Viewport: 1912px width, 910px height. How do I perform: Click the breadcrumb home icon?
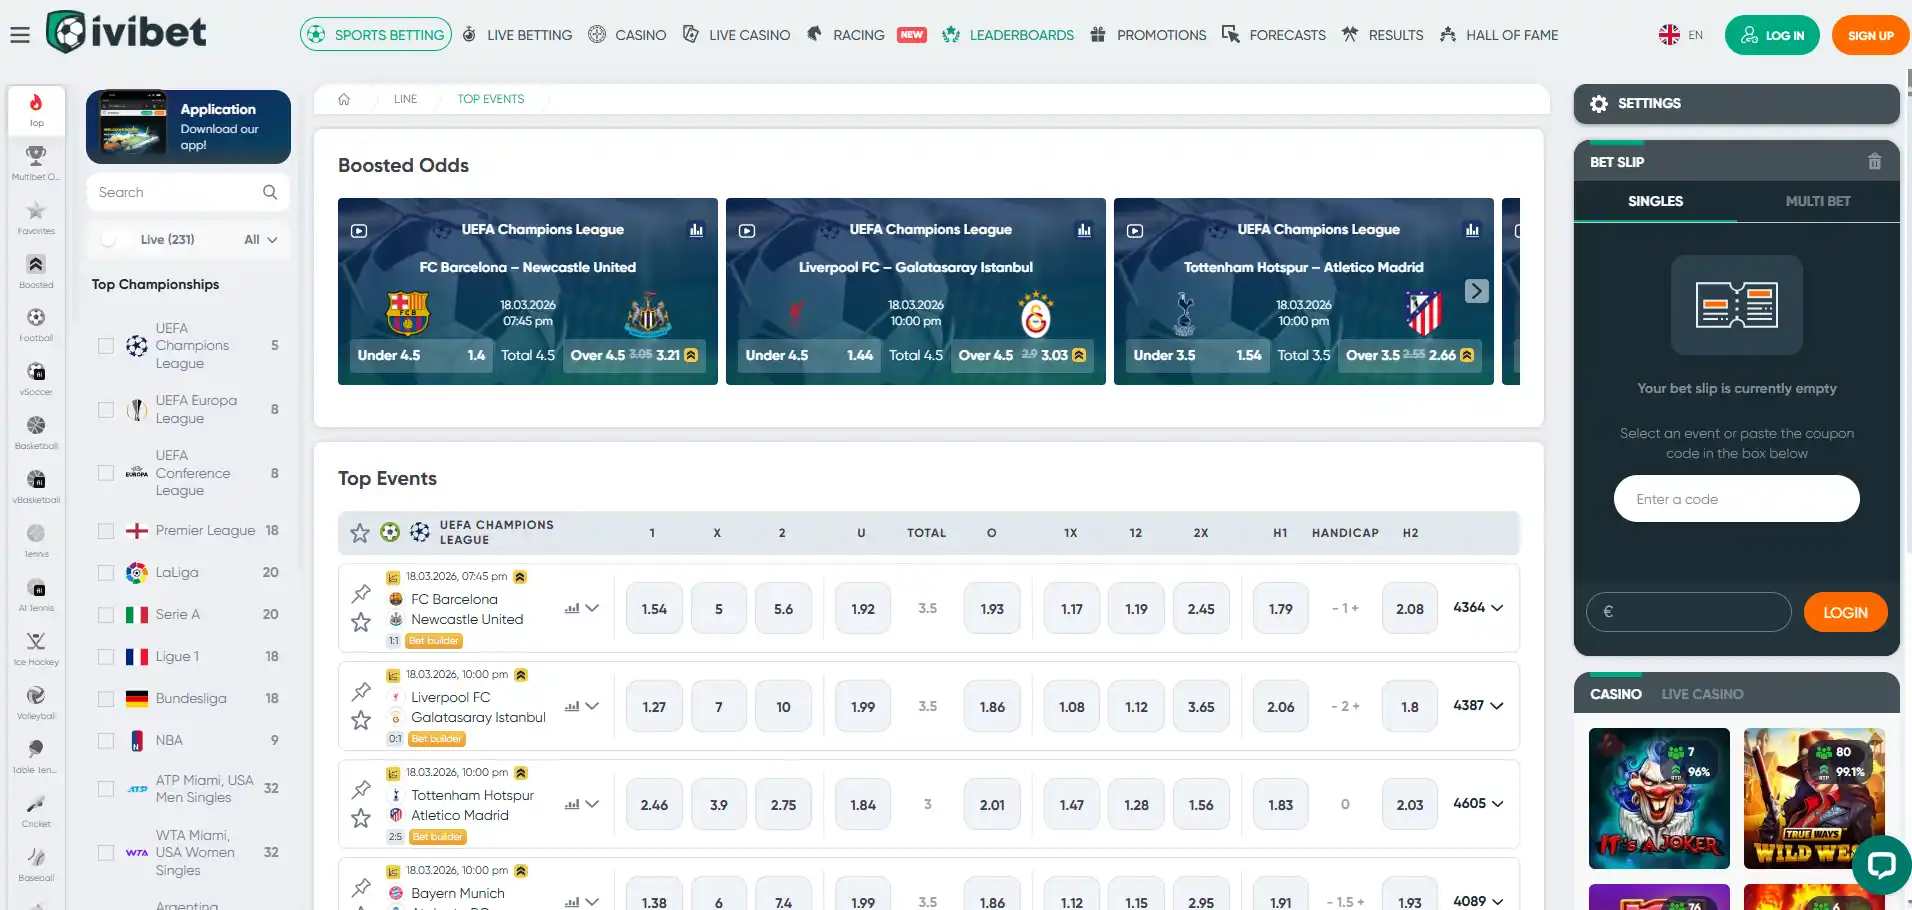coord(344,99)
